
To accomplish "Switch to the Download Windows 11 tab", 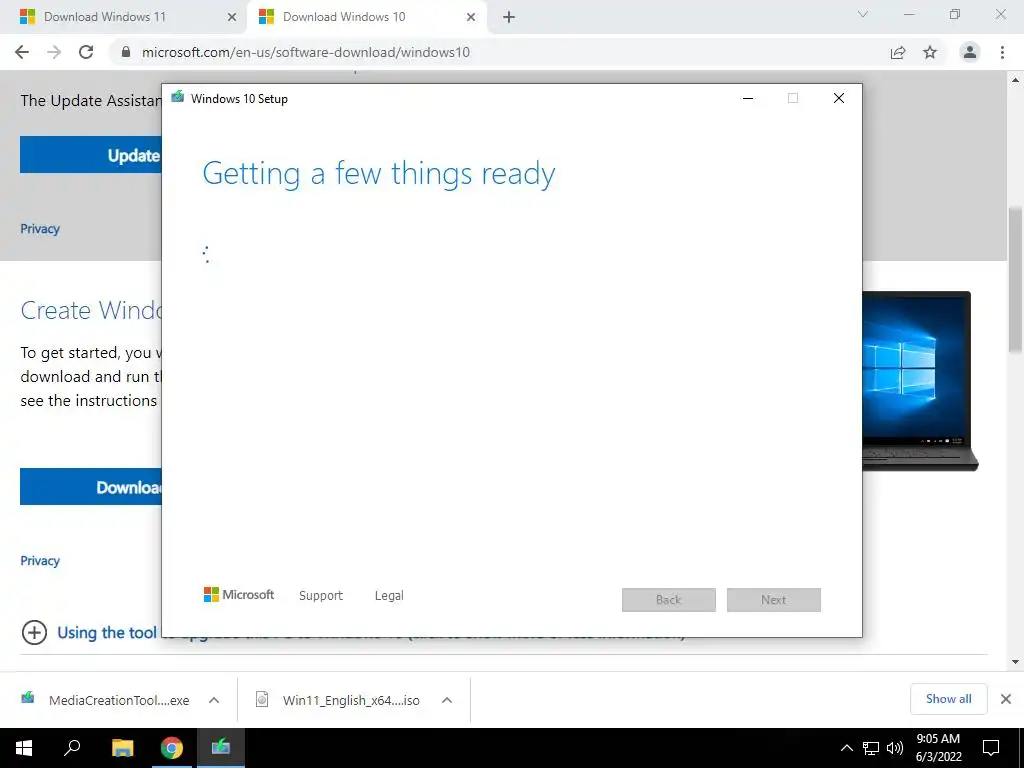I will (x=124, y=17).
